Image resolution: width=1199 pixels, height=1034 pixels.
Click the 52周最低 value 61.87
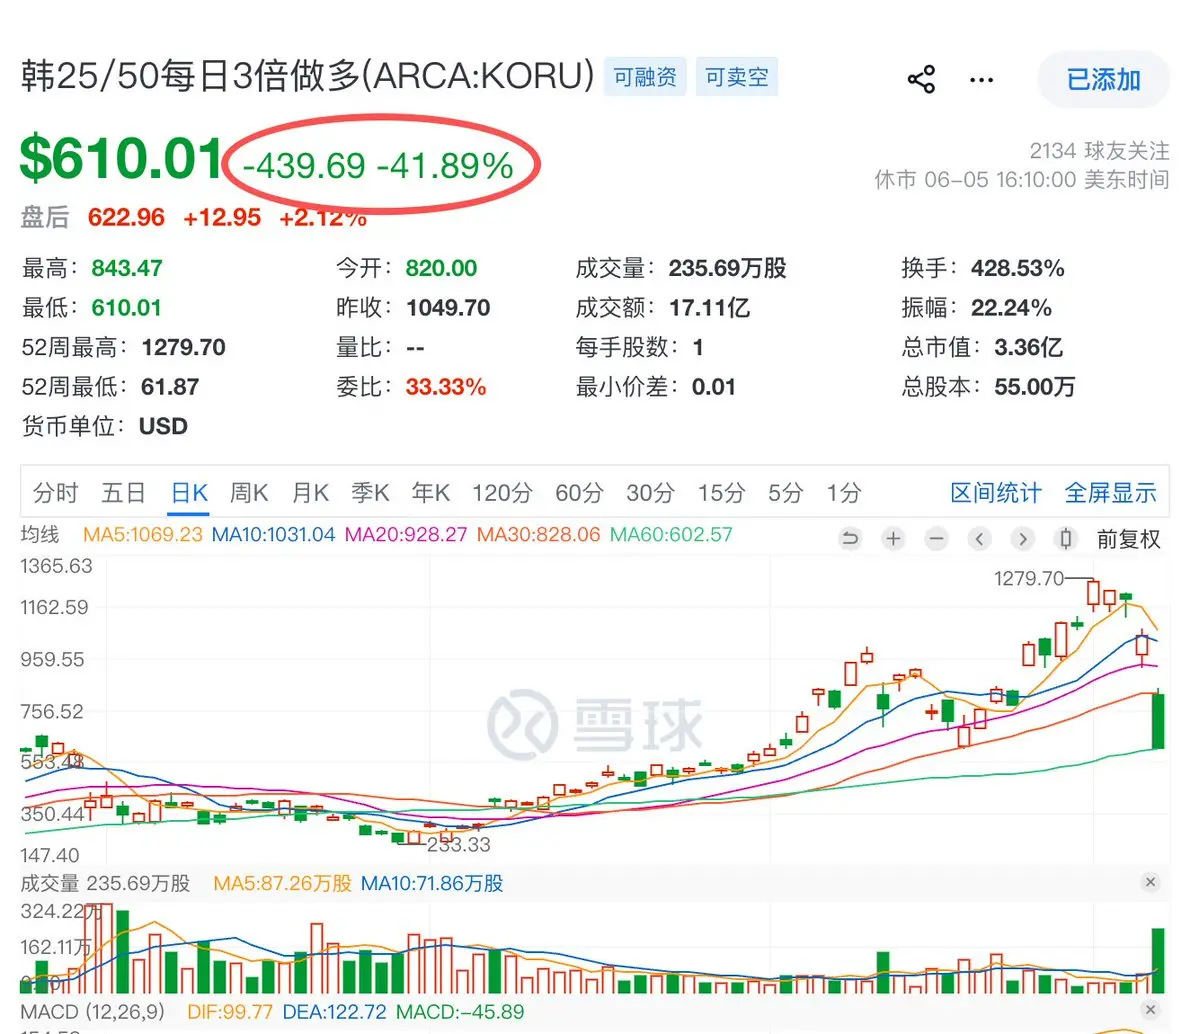click(170, 387)
